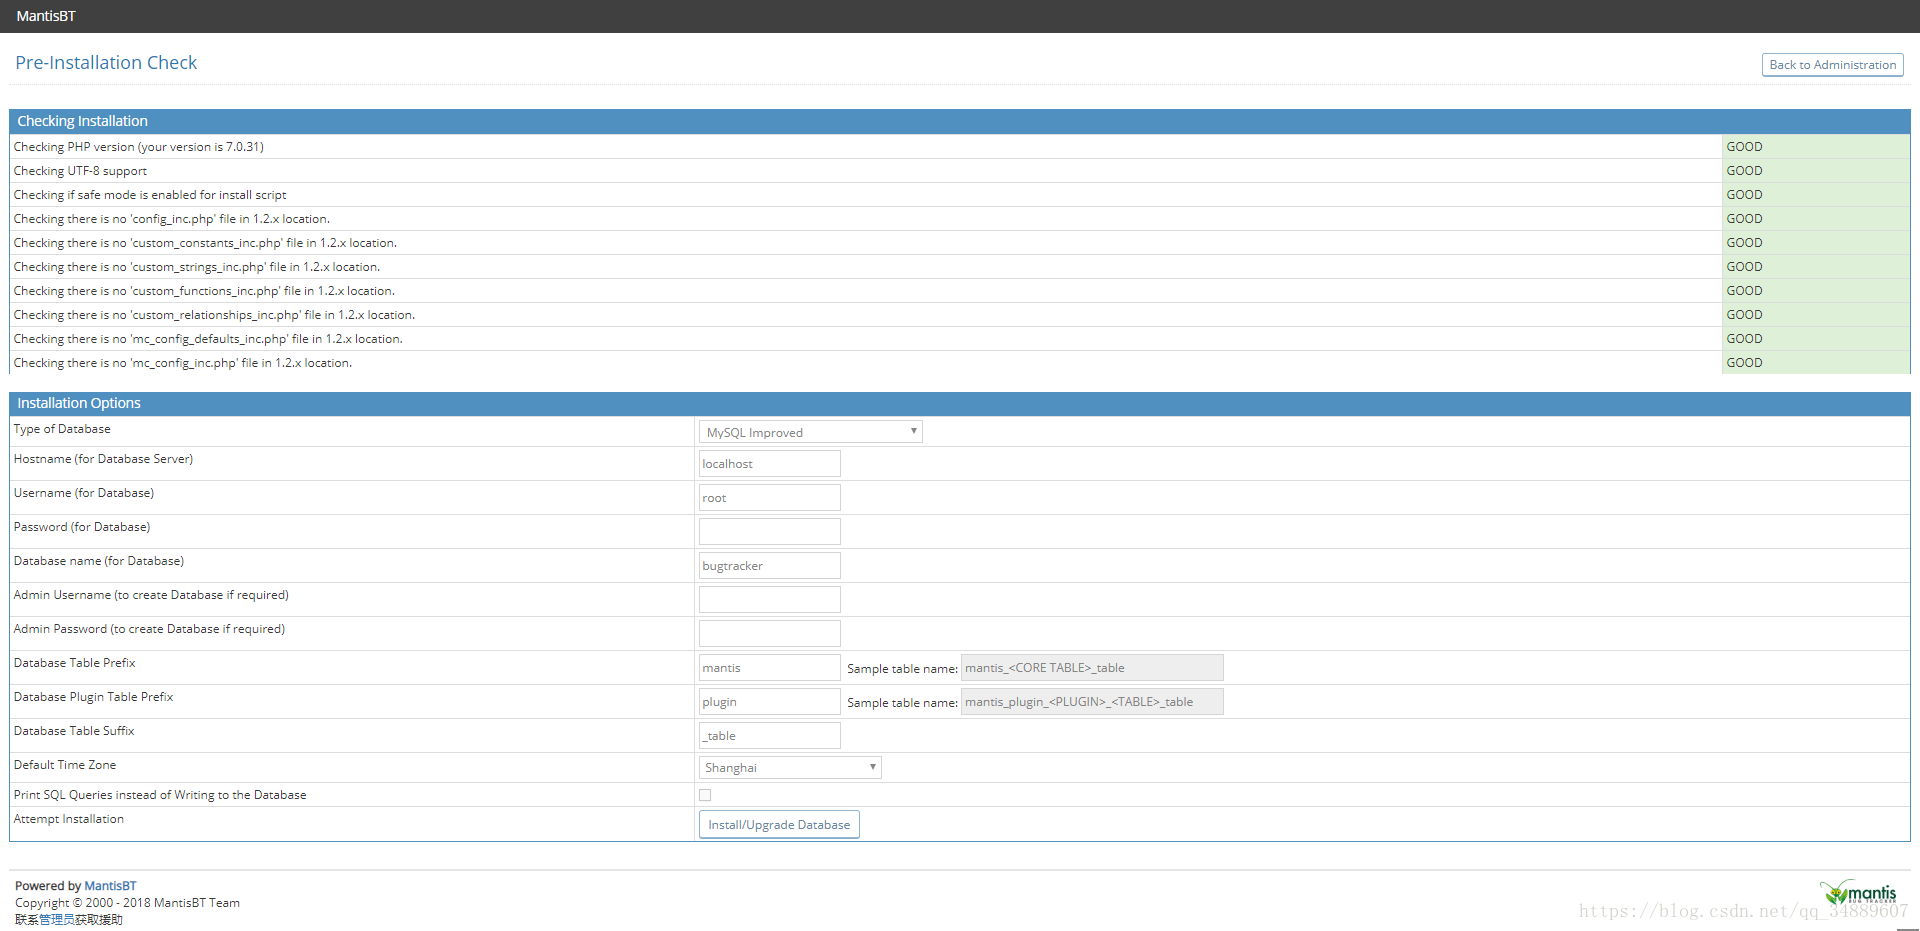Viewport: 1920px width, 931px height.
Task: Click the Install/Upgrade Database button
Action: click(779, 824)
